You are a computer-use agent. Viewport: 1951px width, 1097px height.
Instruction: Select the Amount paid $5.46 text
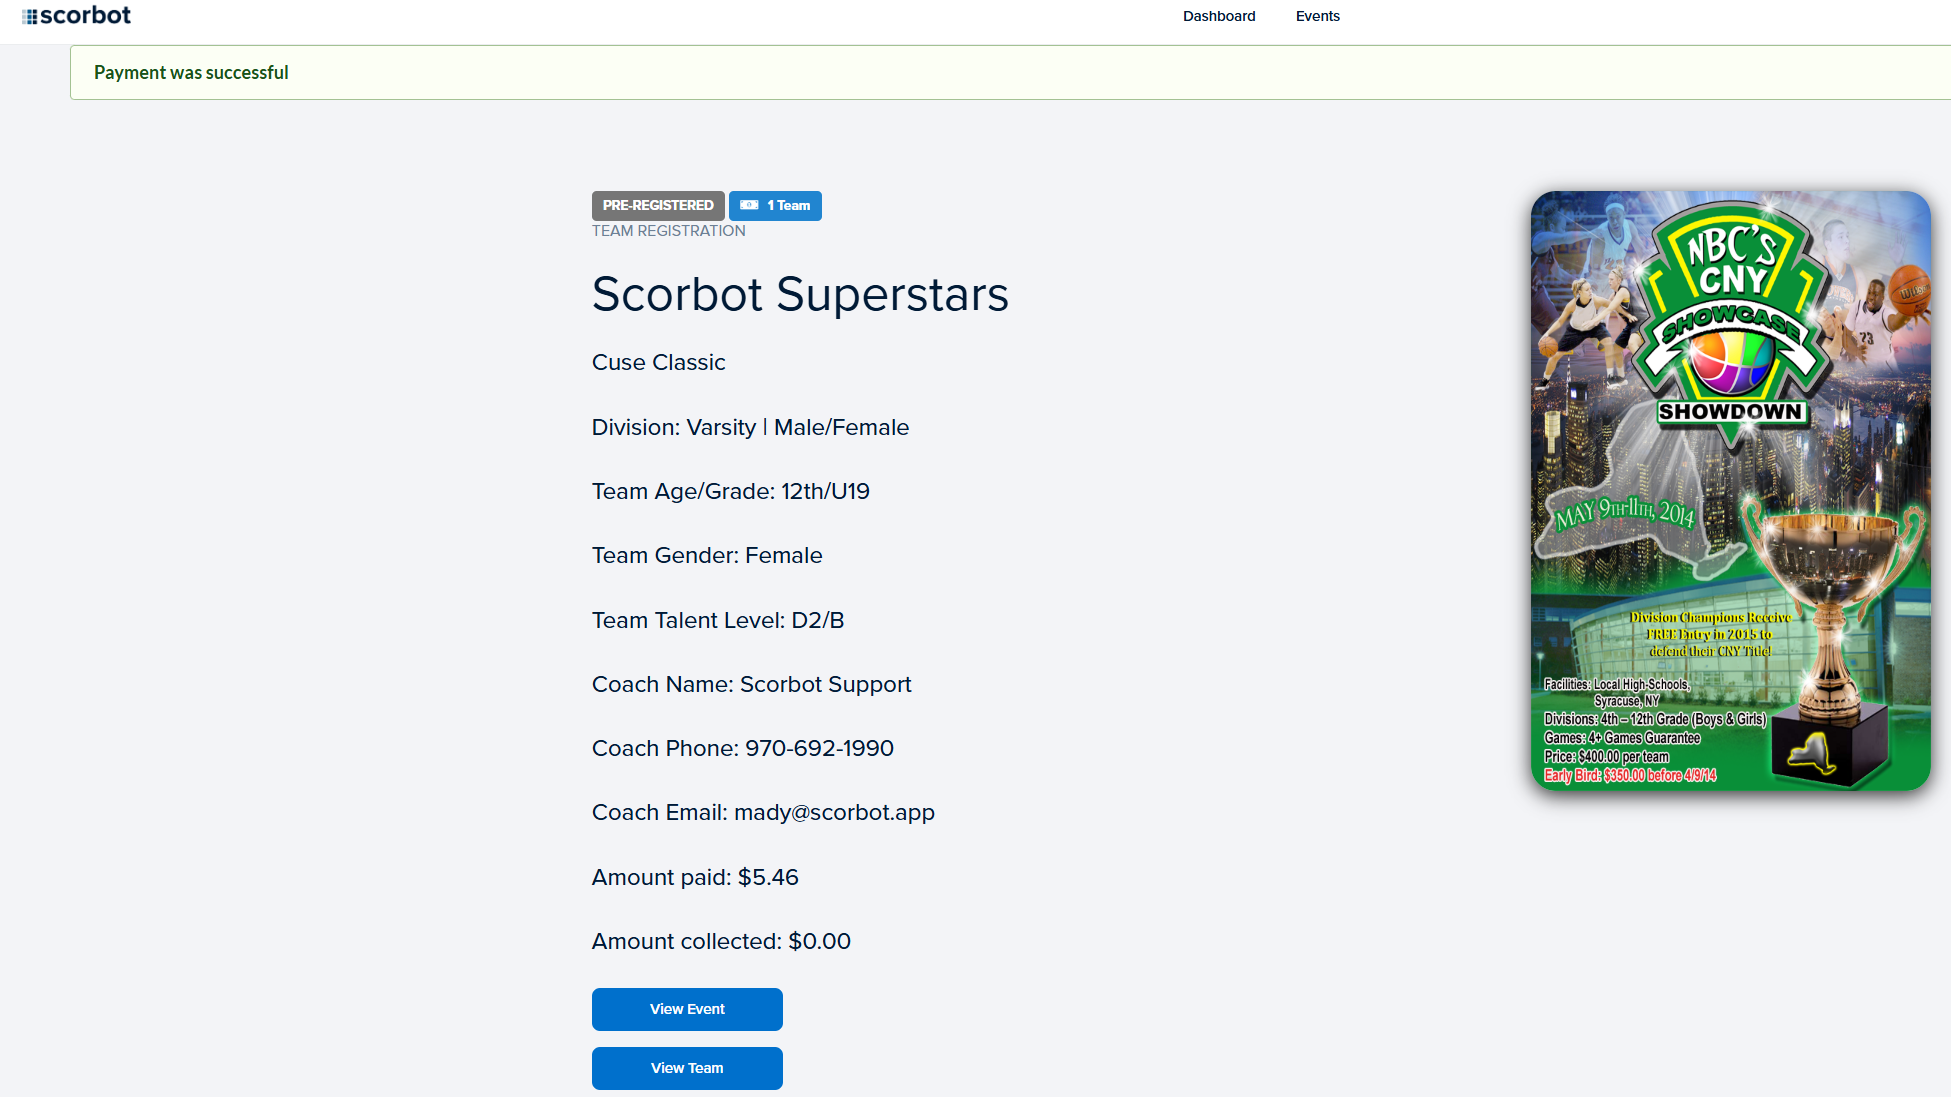[x=695, y=878]
